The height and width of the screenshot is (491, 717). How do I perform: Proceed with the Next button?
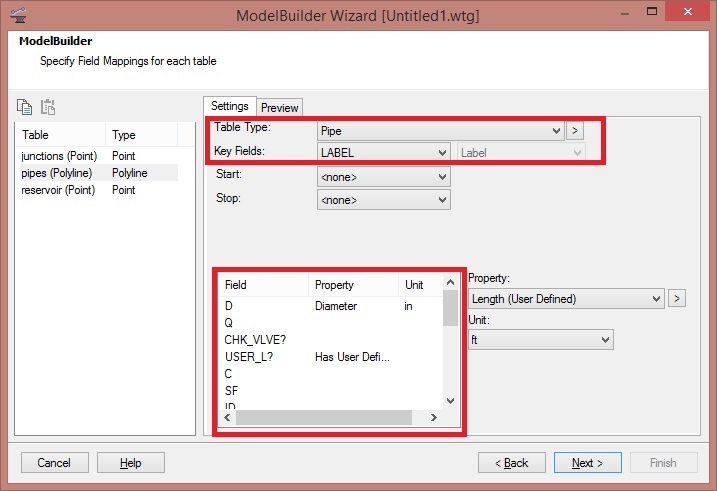click(588, 463)
